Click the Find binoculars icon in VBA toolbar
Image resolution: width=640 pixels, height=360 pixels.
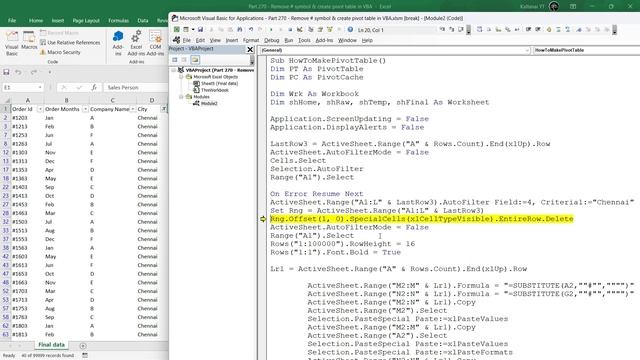pos(240,30)
